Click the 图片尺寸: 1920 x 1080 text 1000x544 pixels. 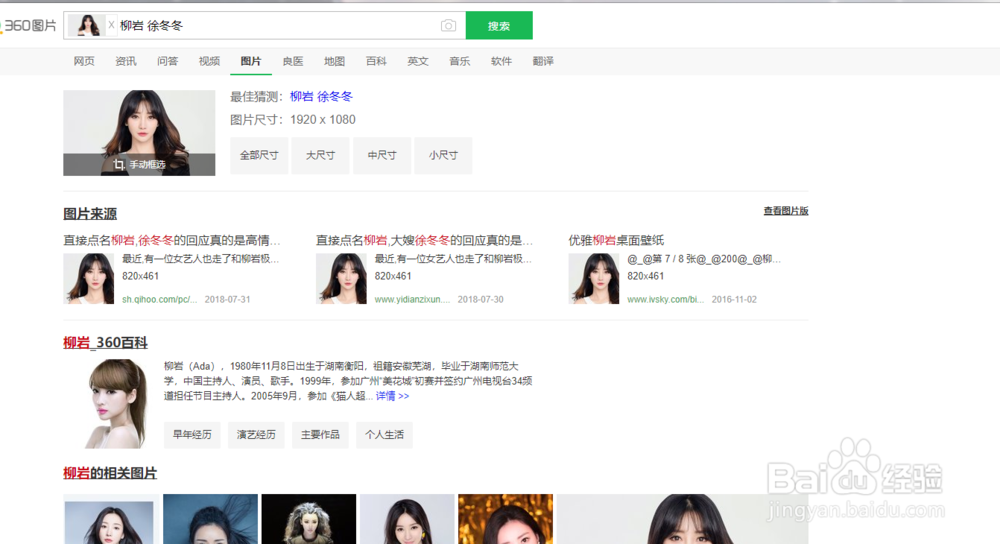293,120
